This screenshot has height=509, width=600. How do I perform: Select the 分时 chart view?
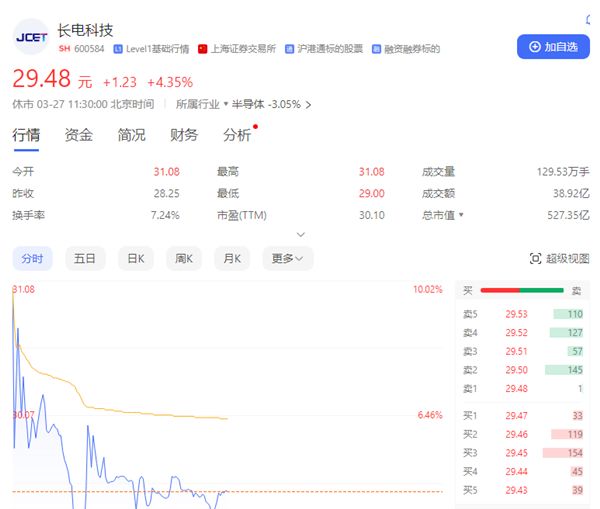coord(32,259)
